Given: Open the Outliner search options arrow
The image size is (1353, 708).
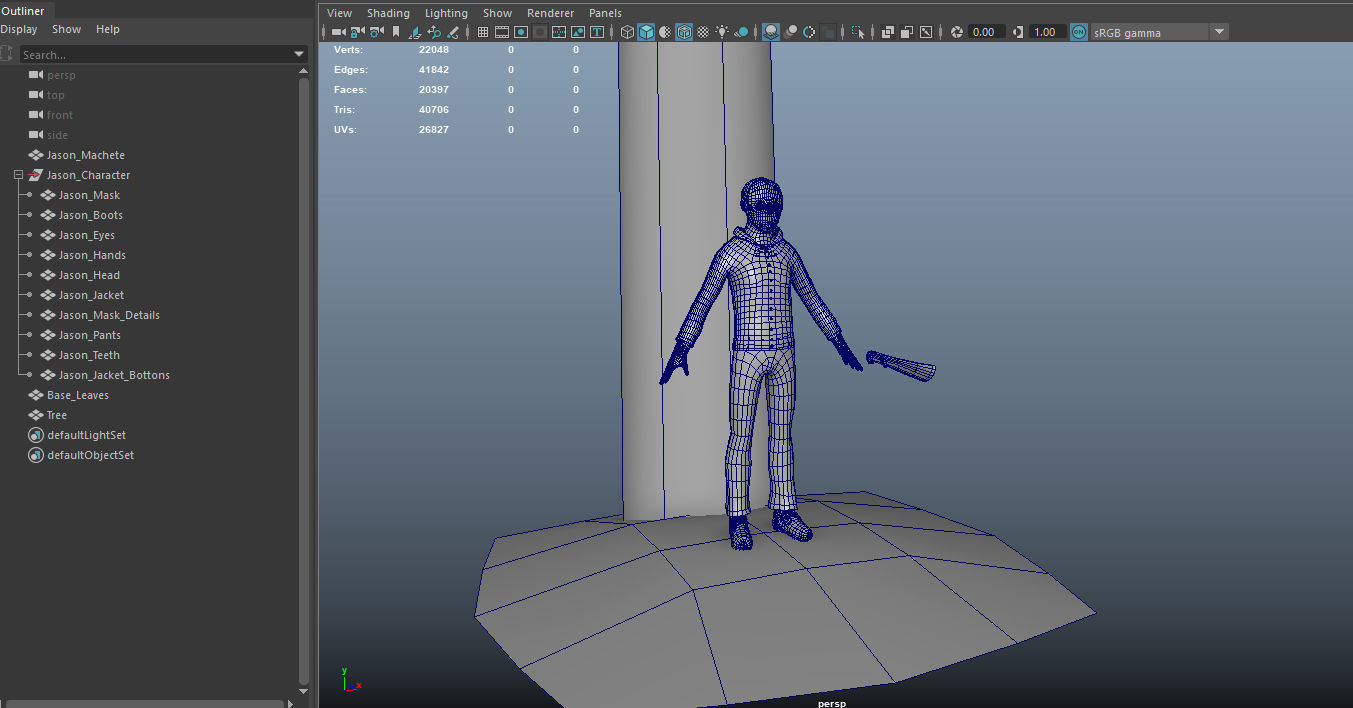Looking at the screenshot, I should pyautogui.click(x=299, y=54).
